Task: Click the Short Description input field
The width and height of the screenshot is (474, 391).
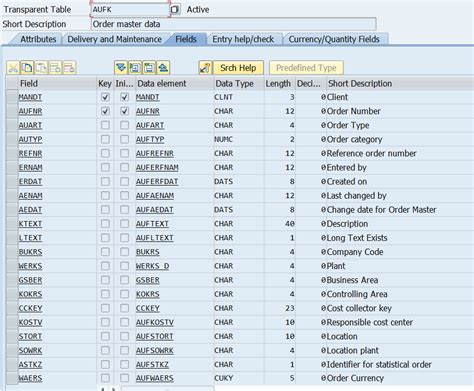Action: (x=233, y=24)
